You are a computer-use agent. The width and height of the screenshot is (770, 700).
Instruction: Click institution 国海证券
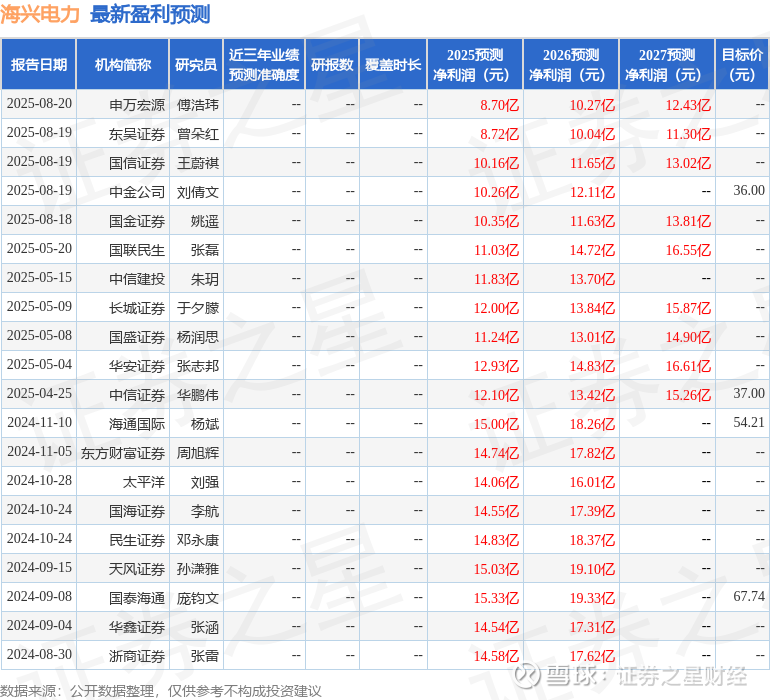(137, 510)
